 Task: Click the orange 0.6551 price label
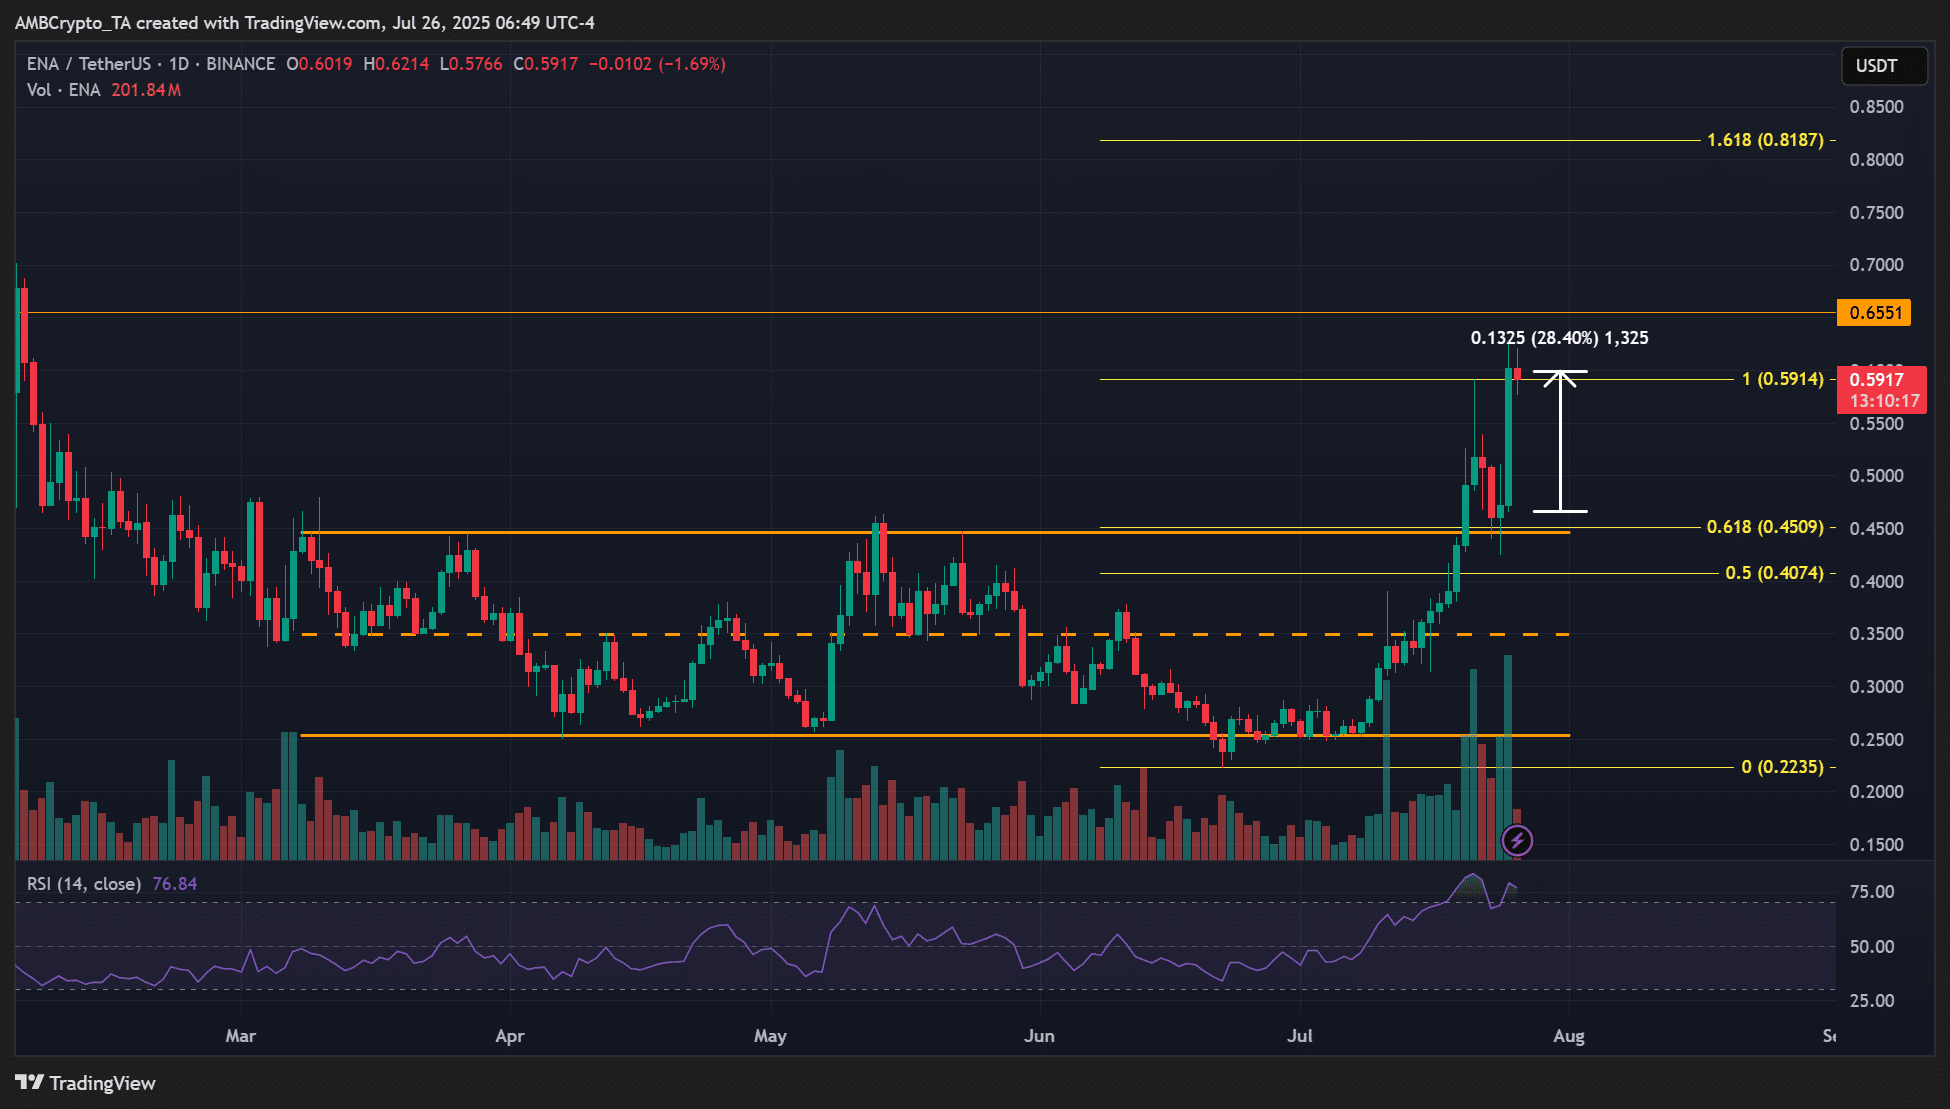1874,313
